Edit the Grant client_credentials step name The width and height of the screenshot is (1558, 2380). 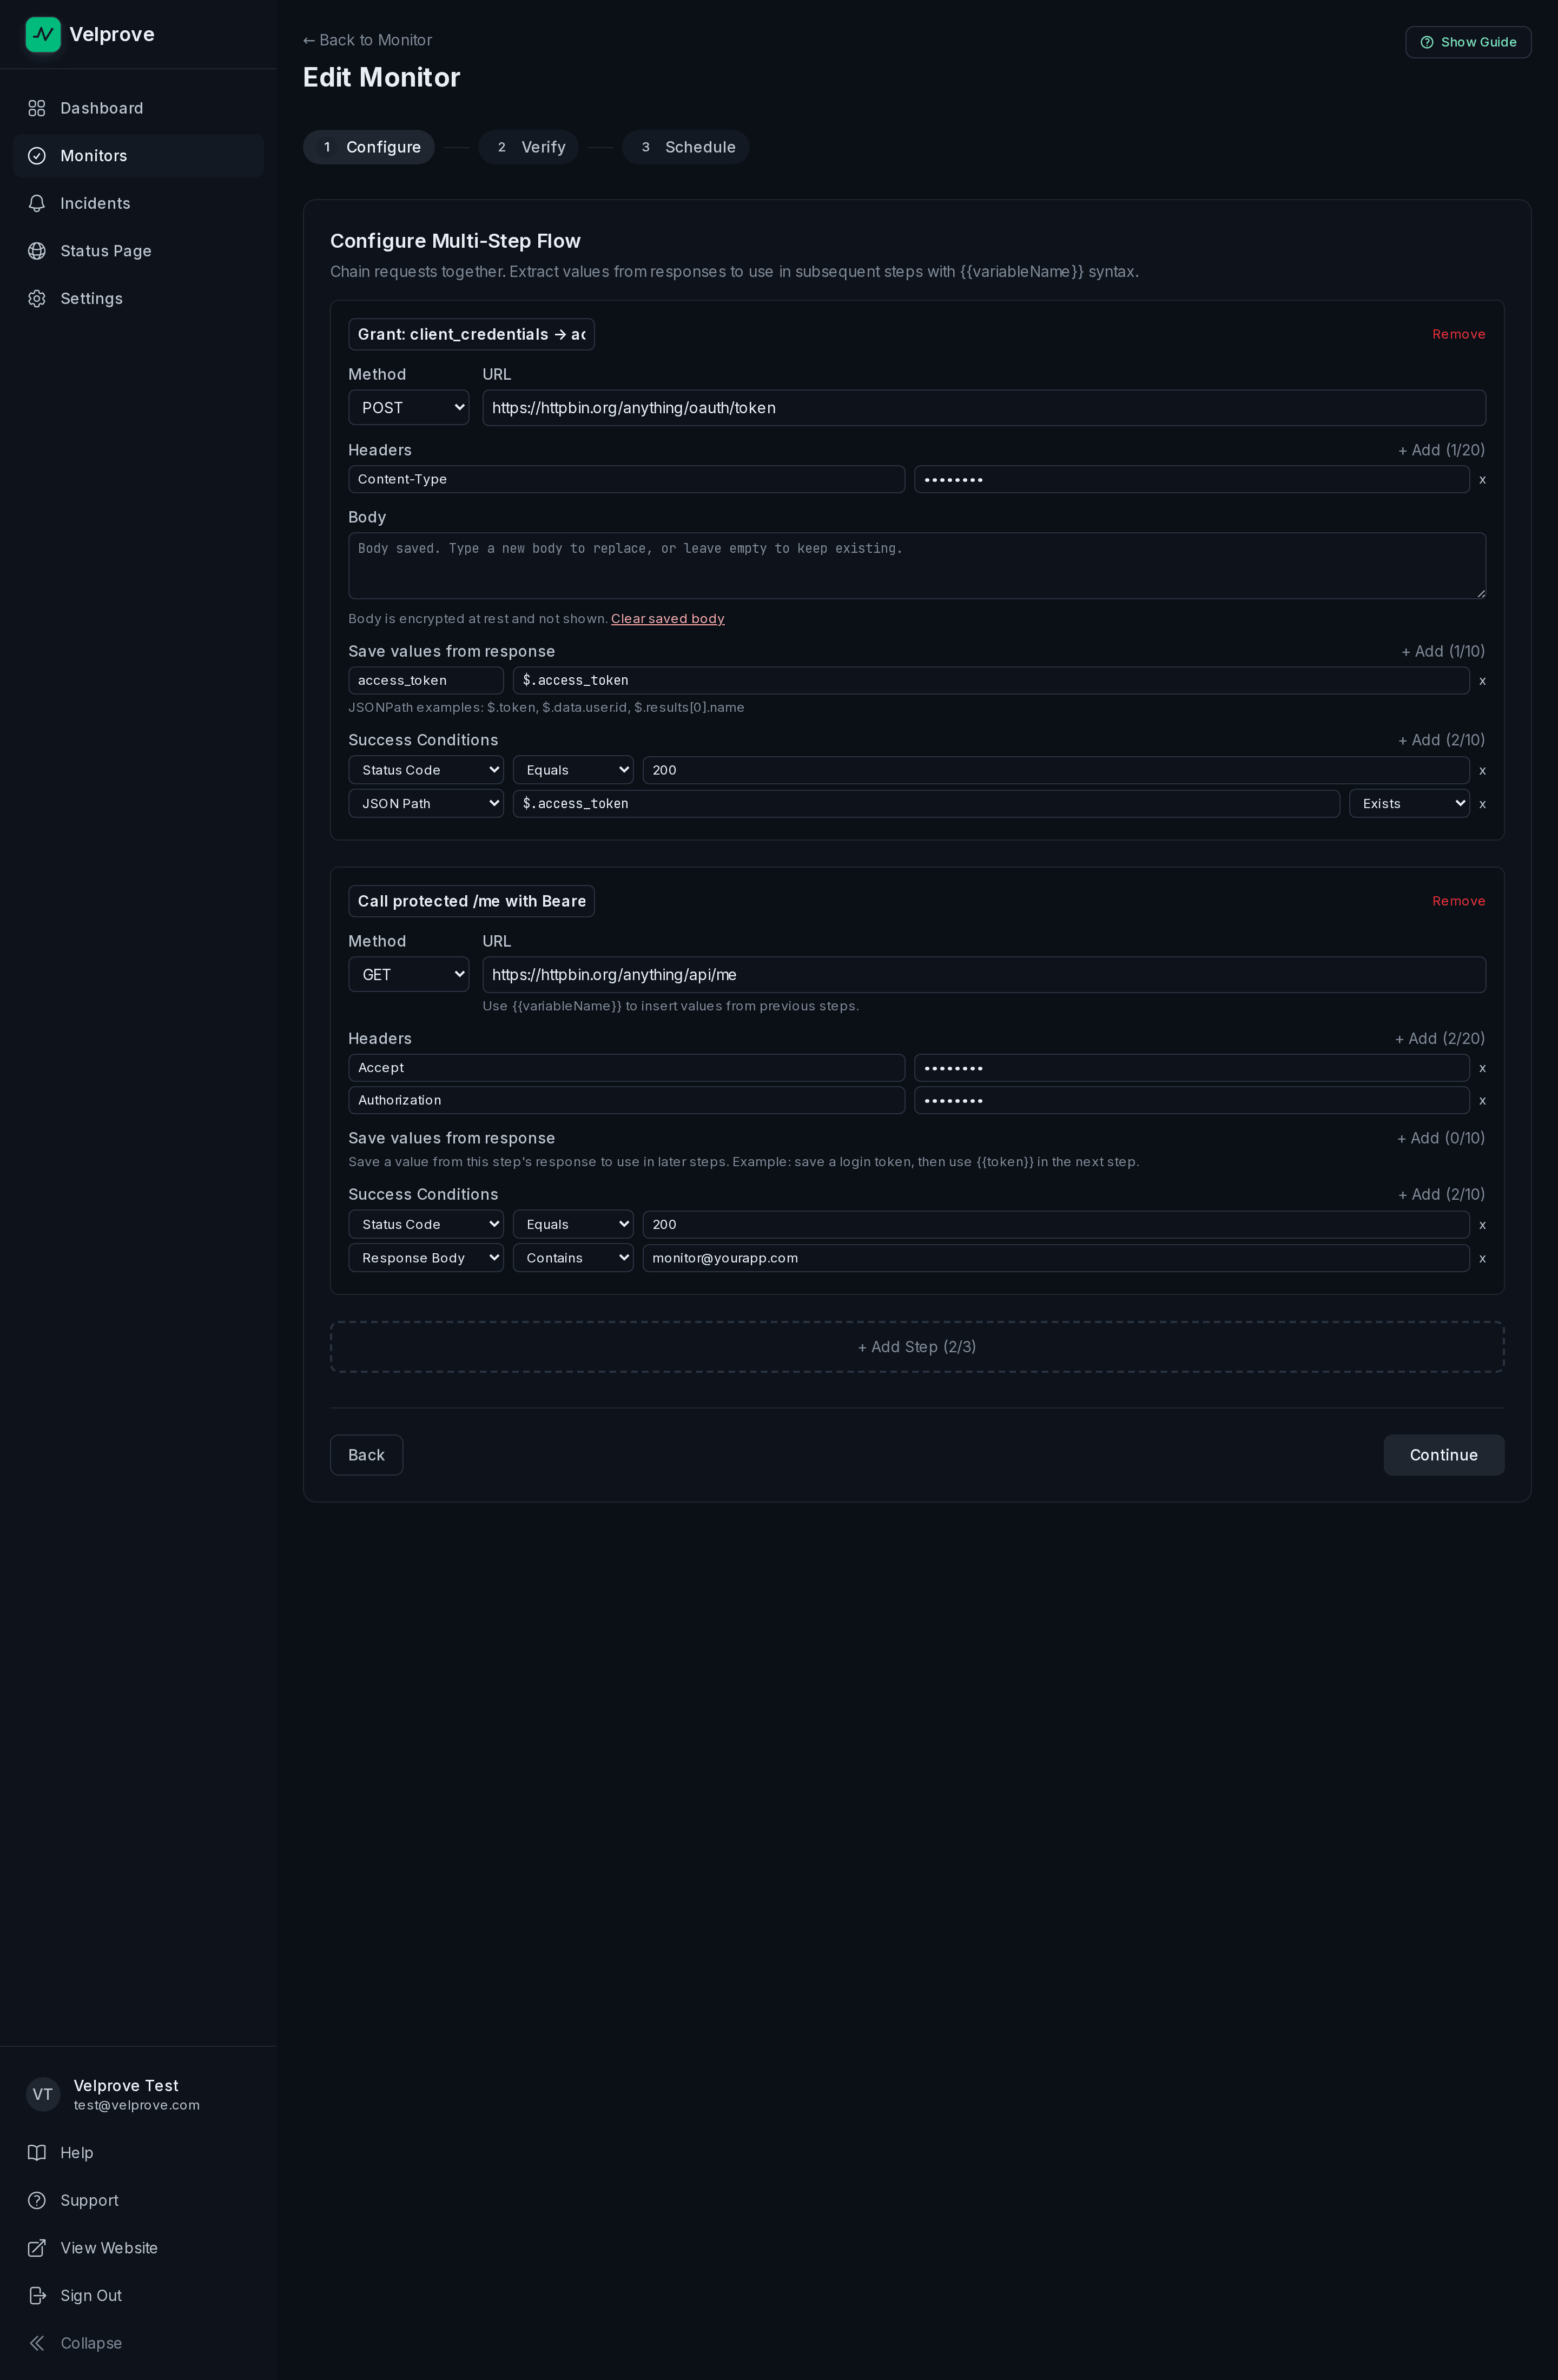471,334
